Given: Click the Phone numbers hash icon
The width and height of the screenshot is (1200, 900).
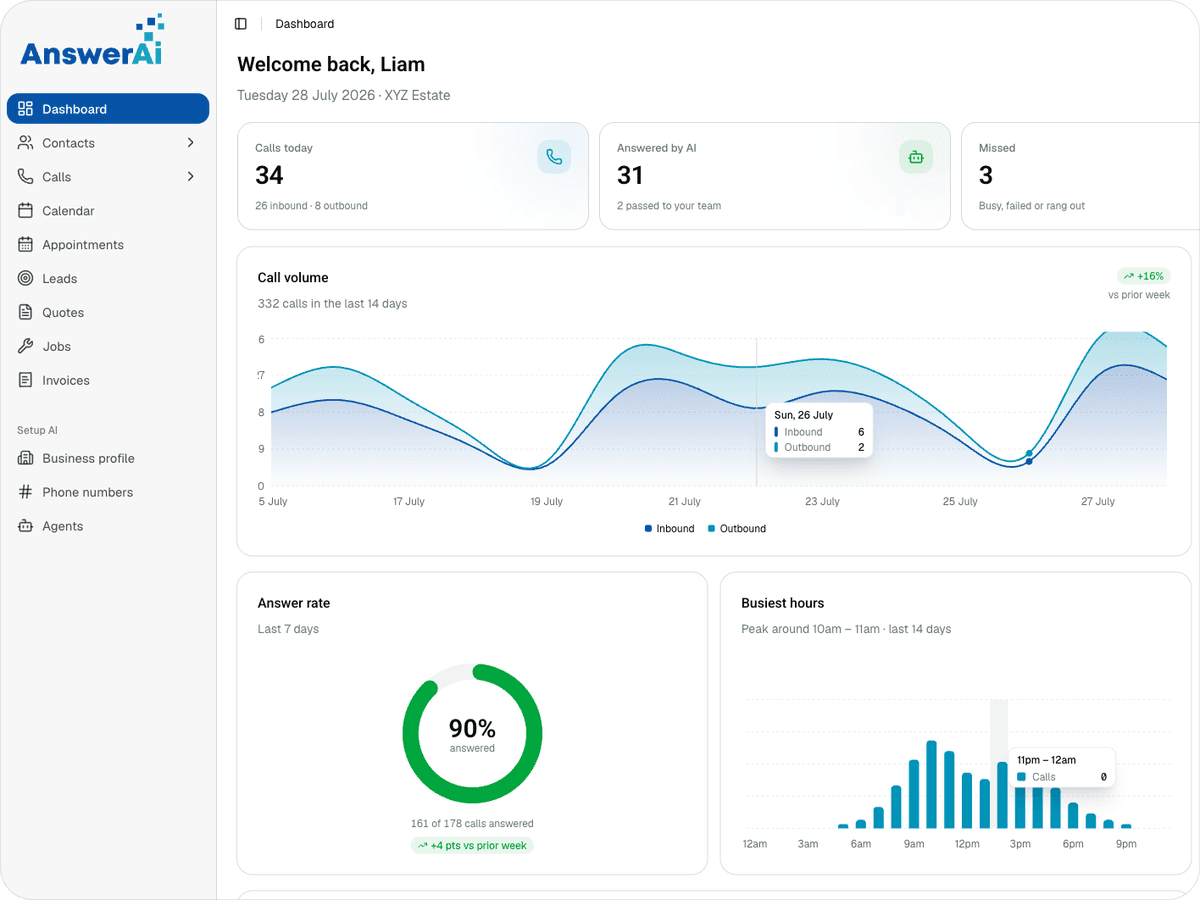Looking at the screenshot, I should 25,493.
